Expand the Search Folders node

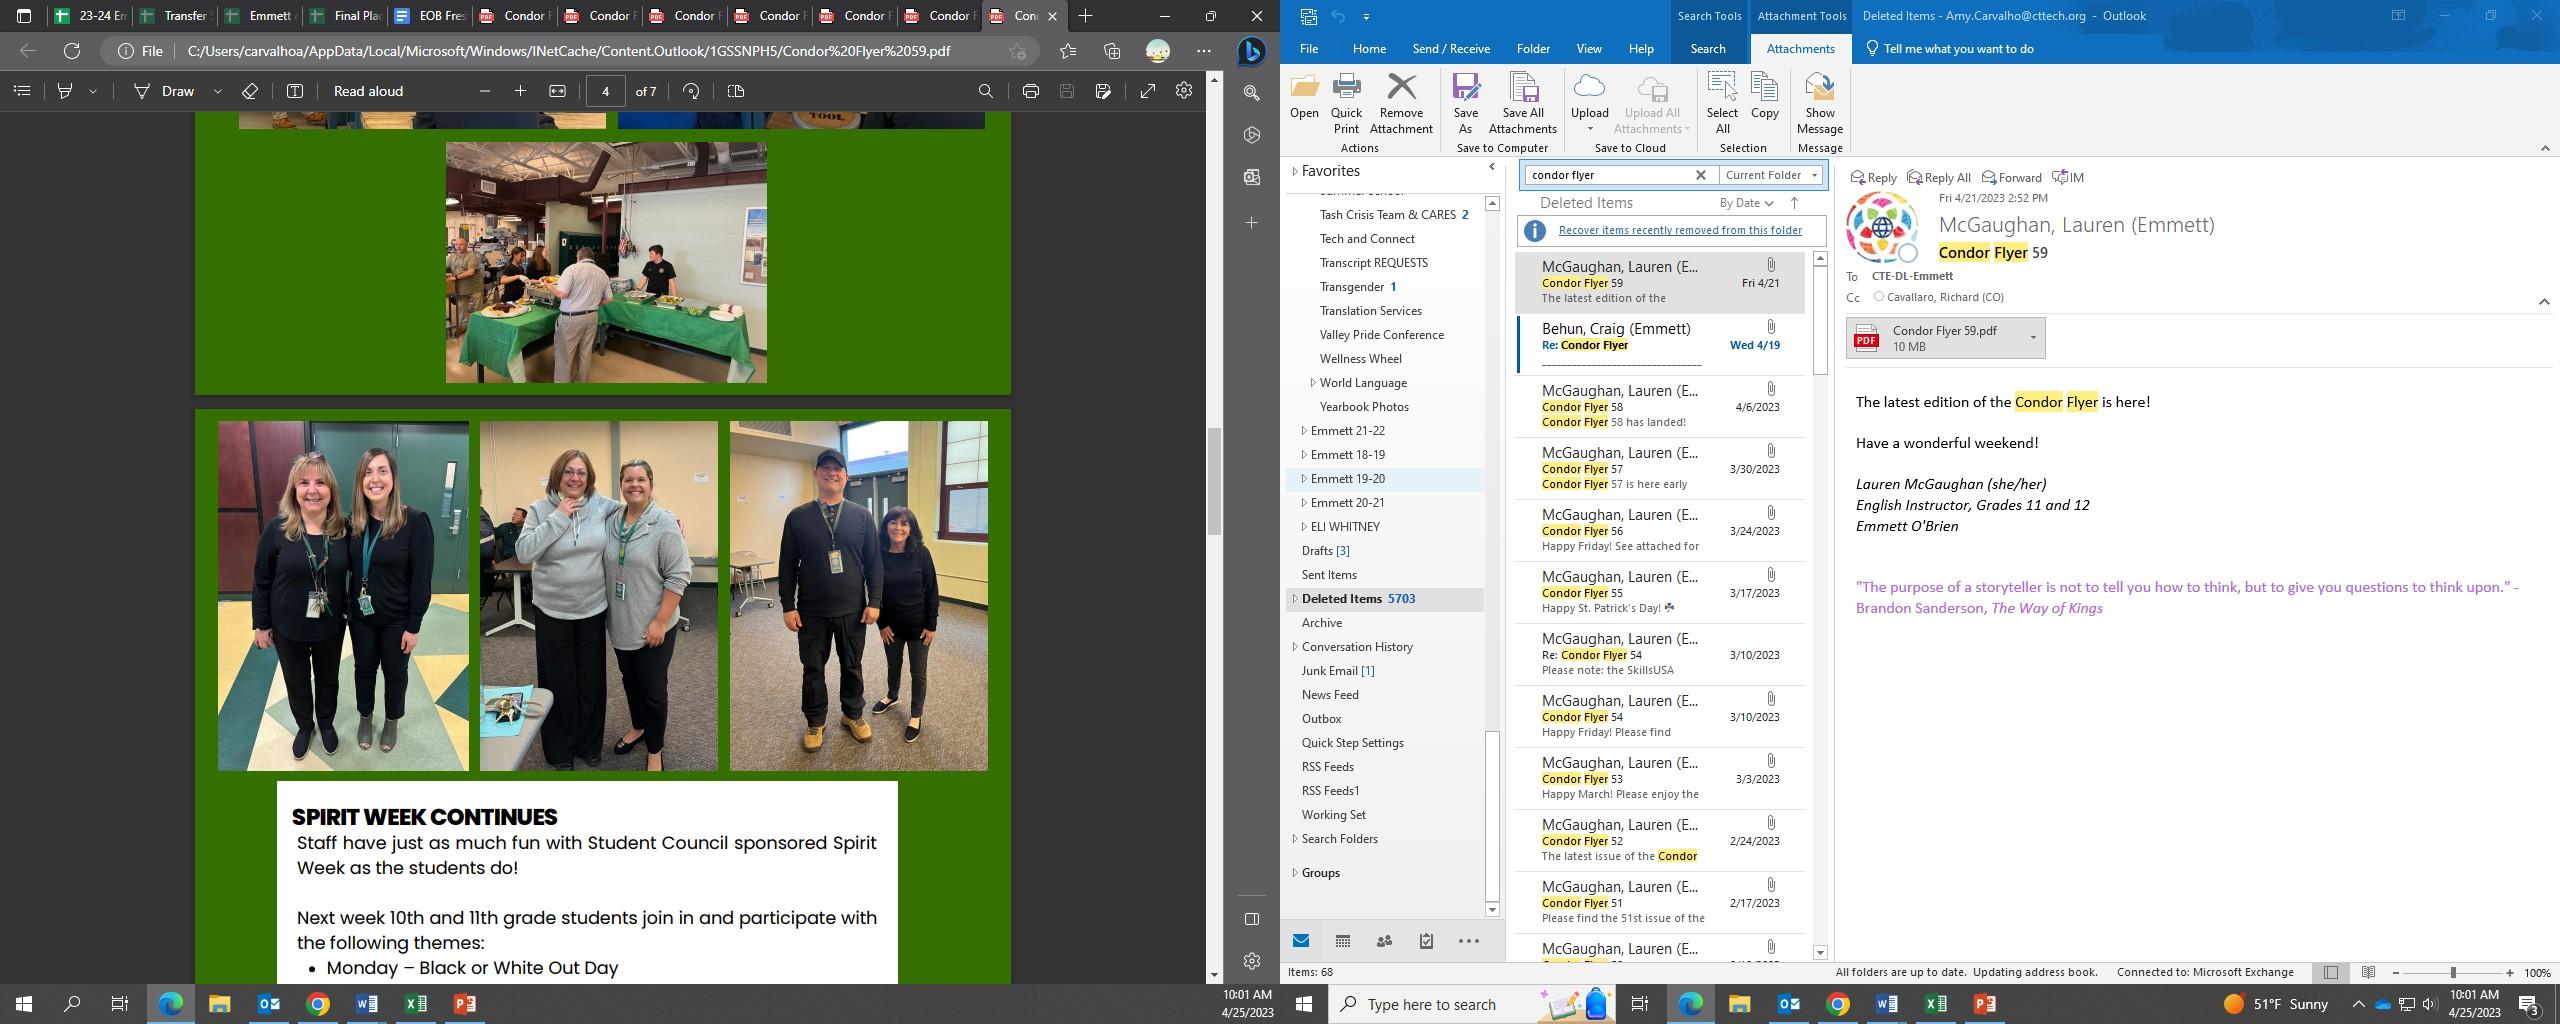(1295, 839)
